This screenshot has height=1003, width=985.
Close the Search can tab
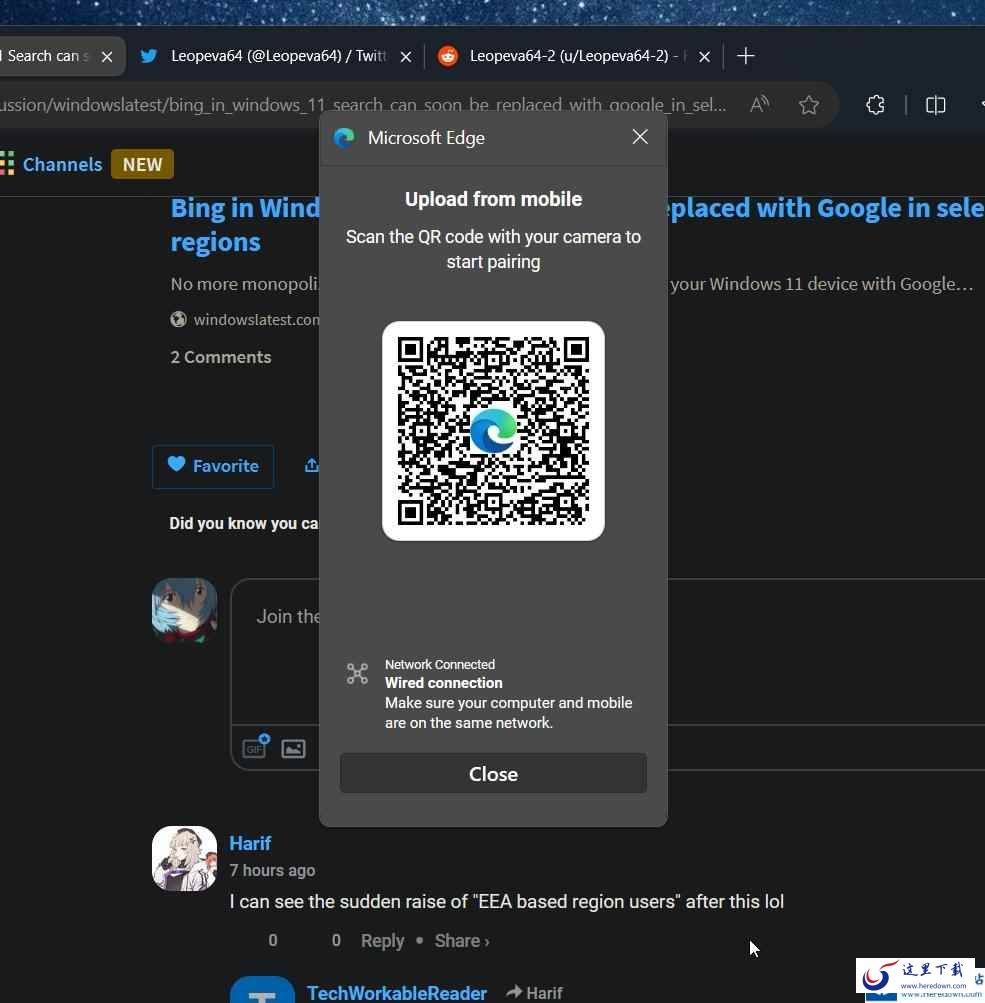pyautogui.click(x=107, y=57)
